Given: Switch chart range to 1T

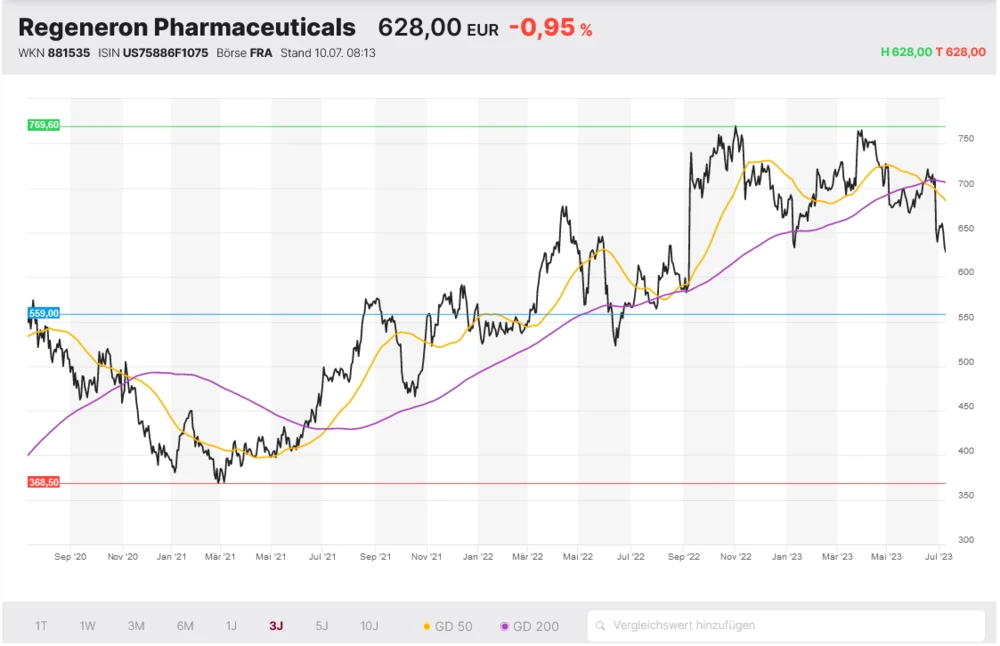Looking at the screenshot, I should pos(41,626).
